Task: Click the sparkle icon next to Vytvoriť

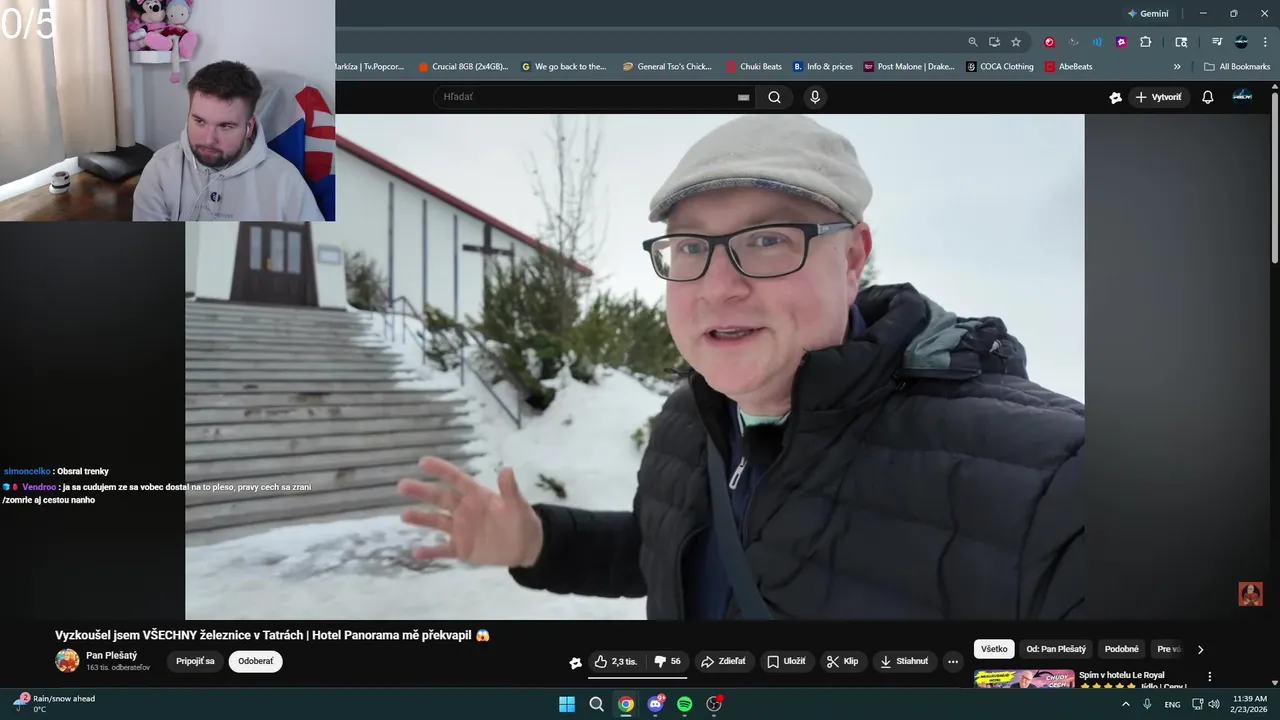Action: [x=1116, y=97]
